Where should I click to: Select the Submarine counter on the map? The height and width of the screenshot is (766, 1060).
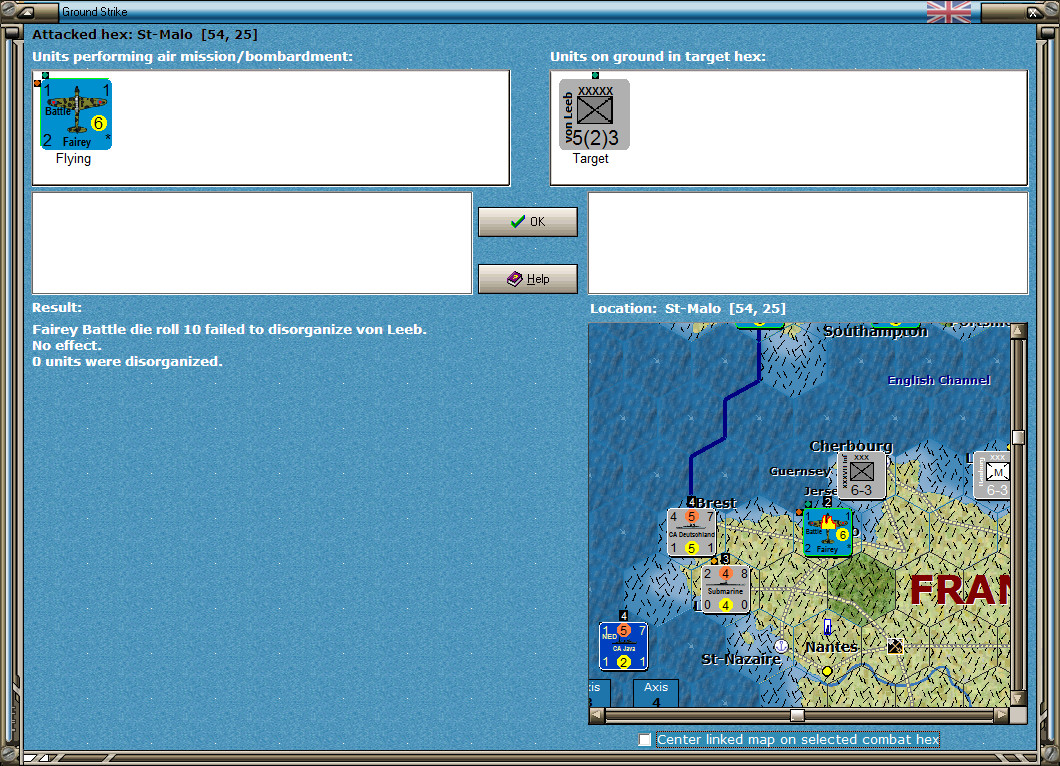tap(725, 590)
